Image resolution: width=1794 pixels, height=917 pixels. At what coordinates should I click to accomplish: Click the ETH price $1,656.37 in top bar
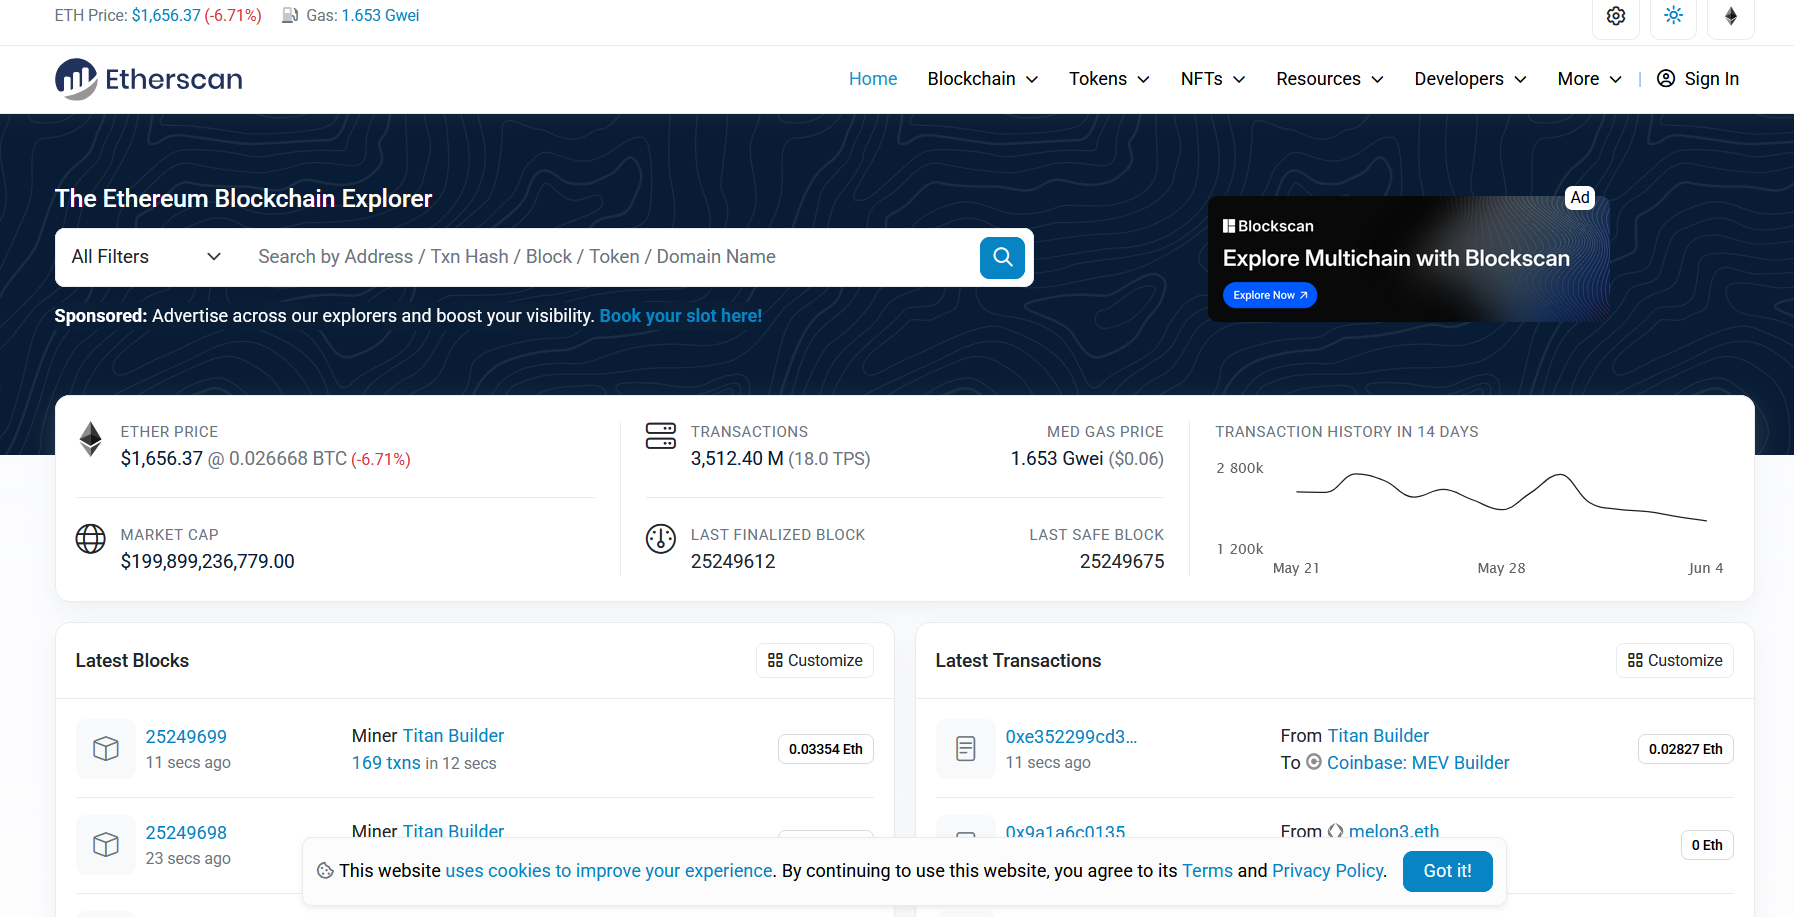[166, 16]
